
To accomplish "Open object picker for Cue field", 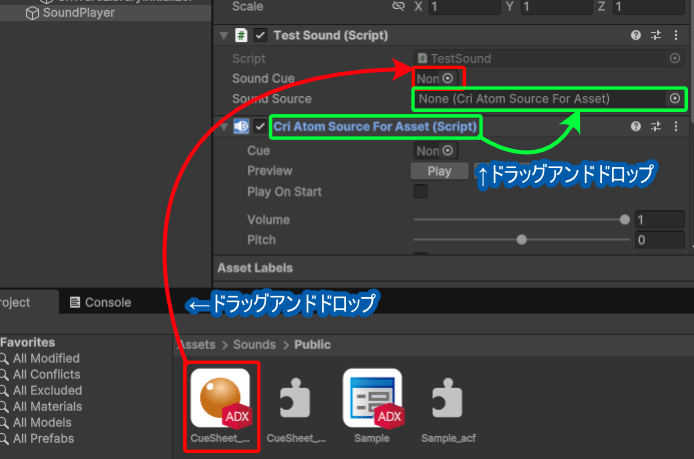I will 448,150.
